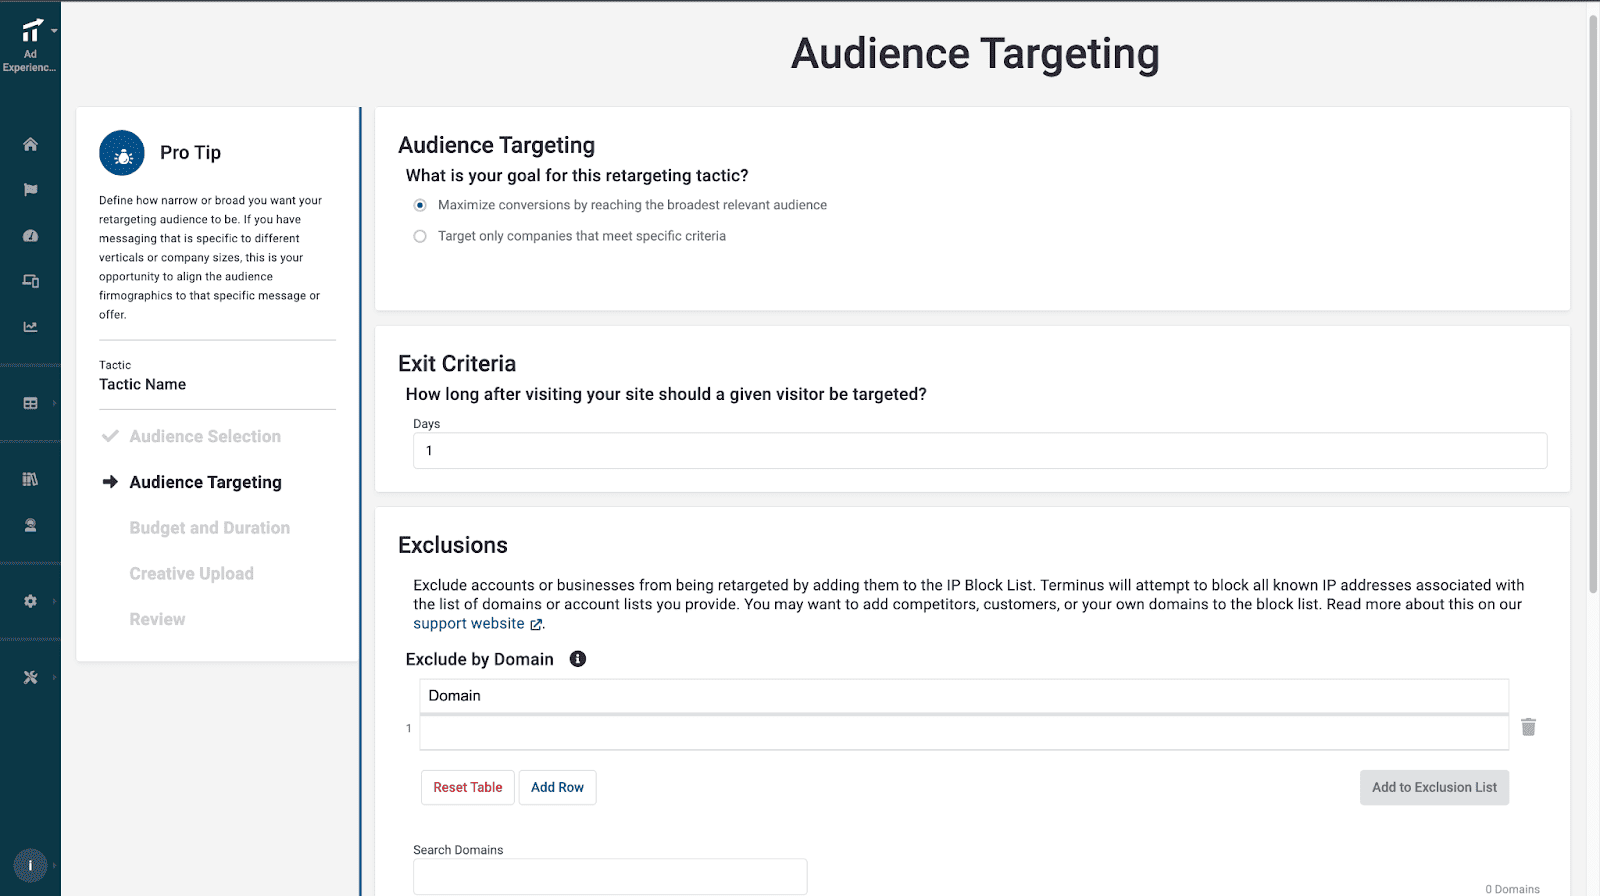Click the Days input field

979,451
